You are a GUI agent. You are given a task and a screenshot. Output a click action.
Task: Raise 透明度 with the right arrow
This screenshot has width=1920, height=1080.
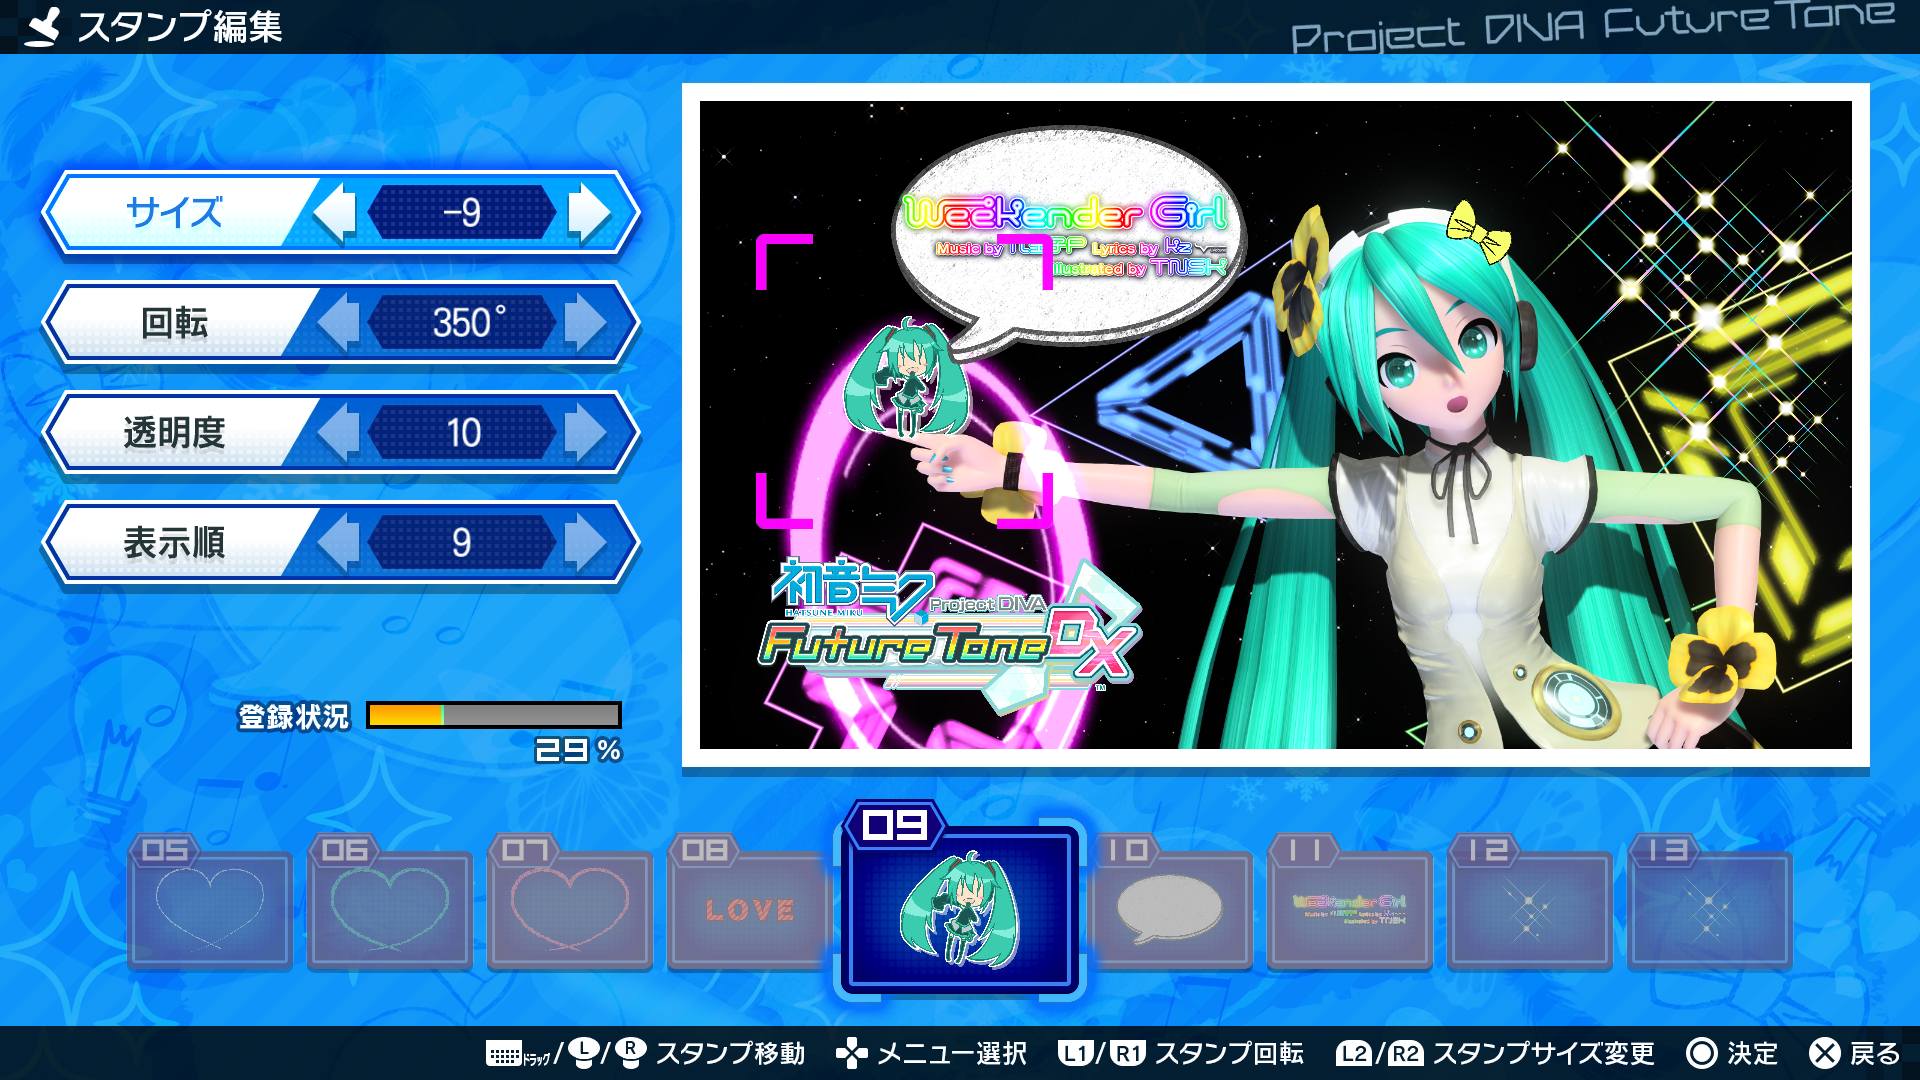(587, 432)
